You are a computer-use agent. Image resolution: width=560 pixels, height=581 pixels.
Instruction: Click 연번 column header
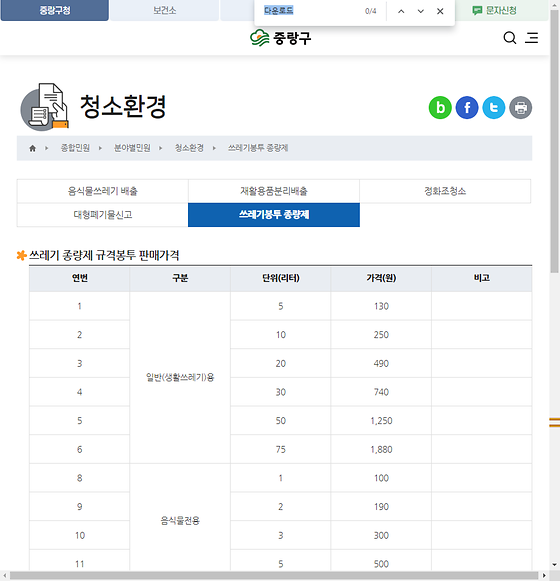80,278
